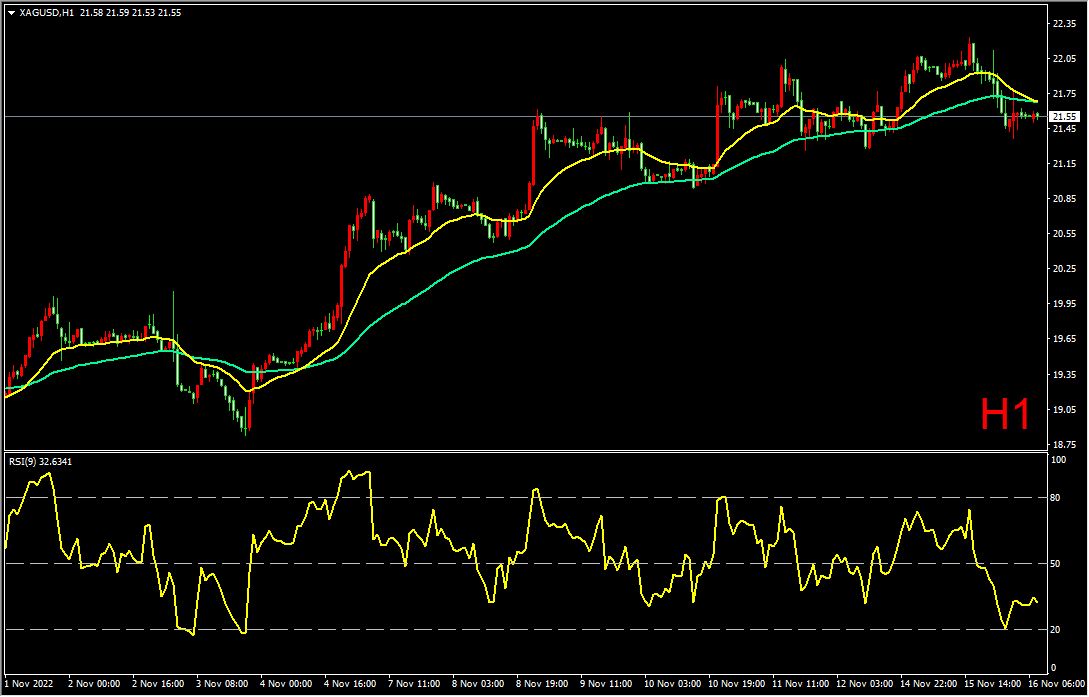Click the RSI scale value 50
This screenshot has height=697, width=1089.
[1057, 564]
